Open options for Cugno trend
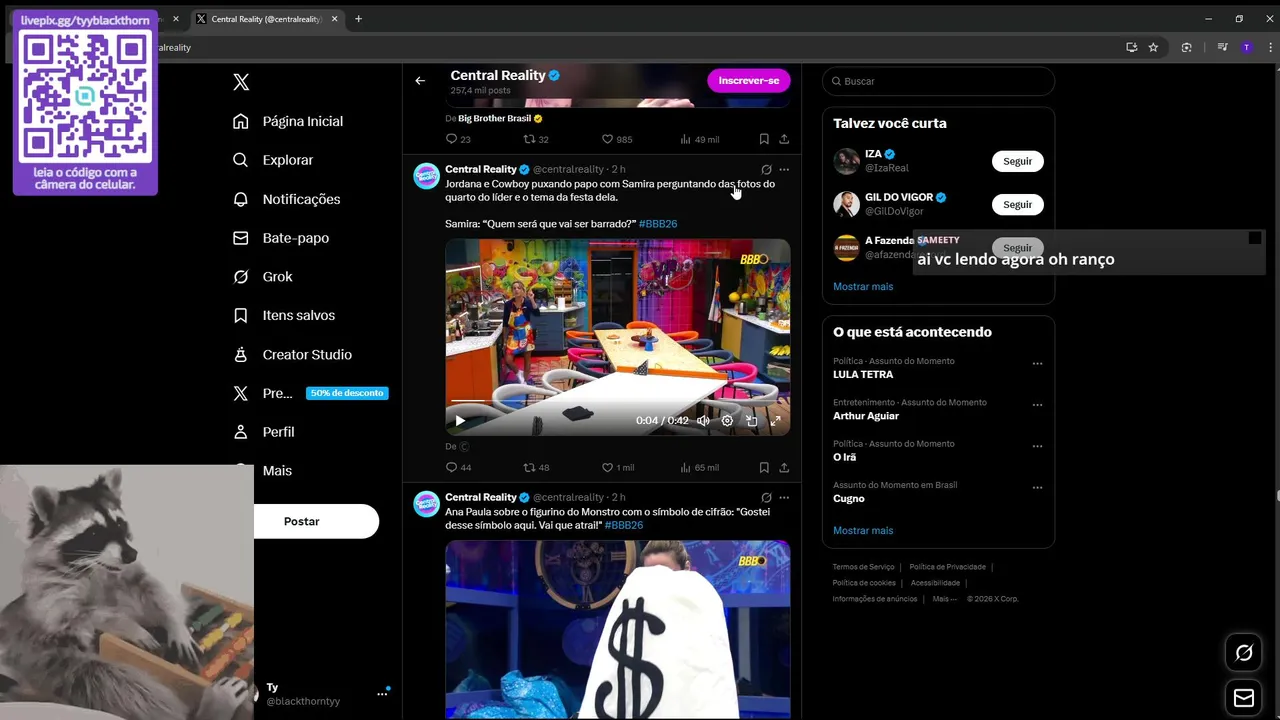 [1037, 488]
